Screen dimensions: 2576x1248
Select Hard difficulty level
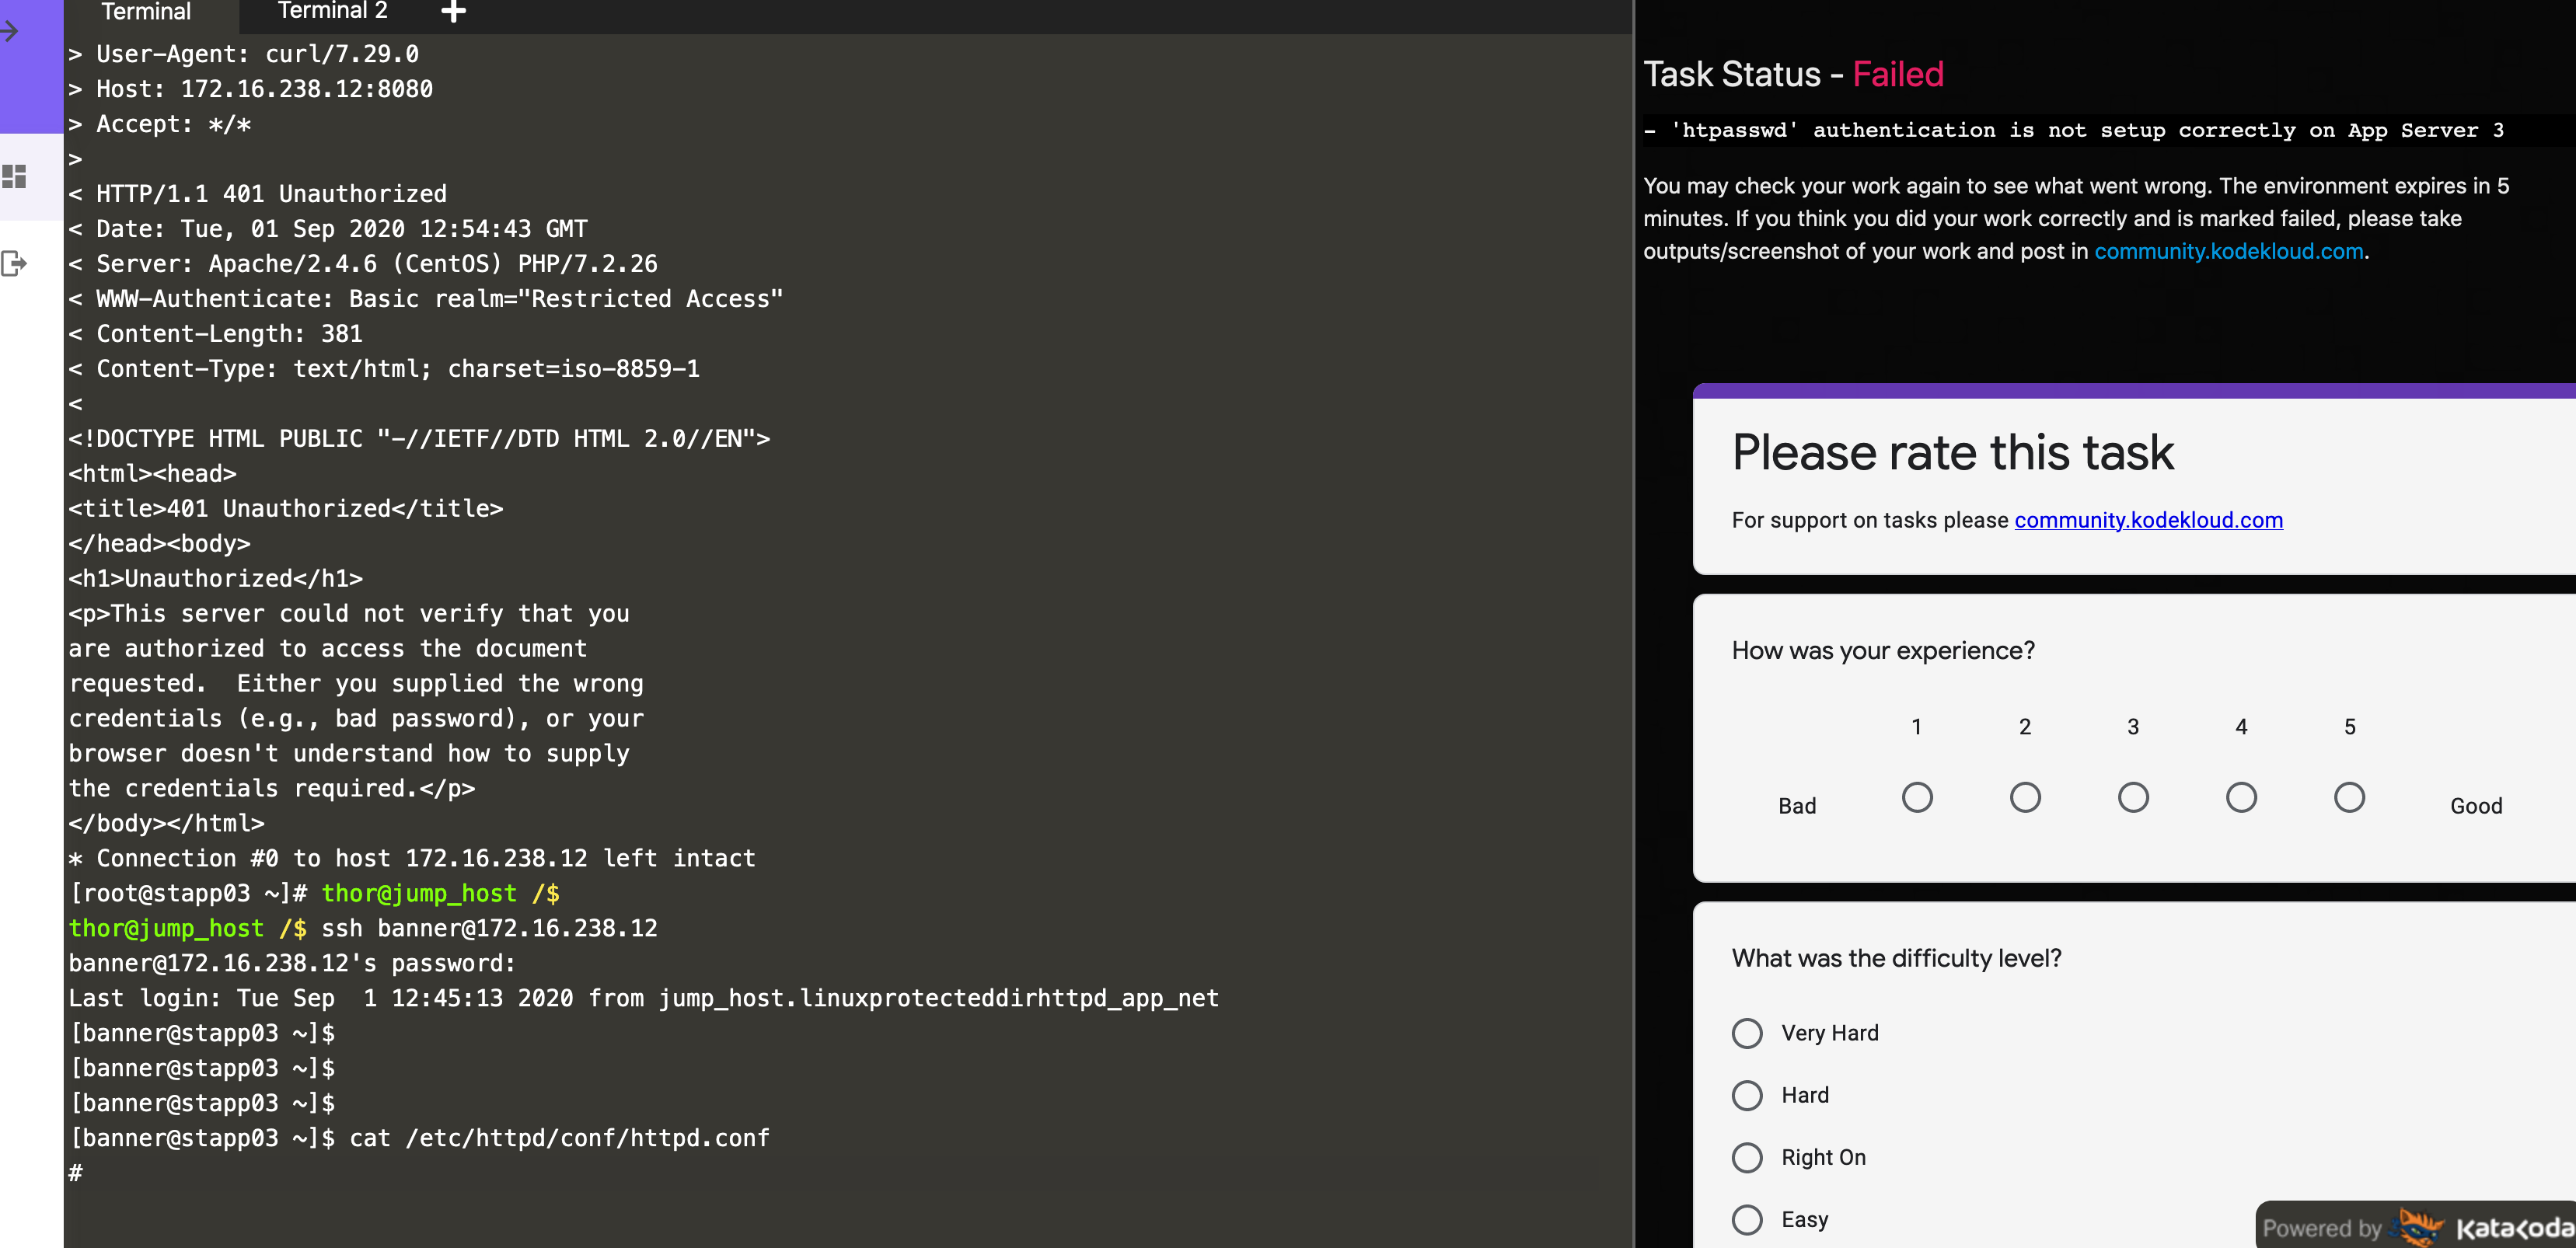[x=1746, y=1095]
